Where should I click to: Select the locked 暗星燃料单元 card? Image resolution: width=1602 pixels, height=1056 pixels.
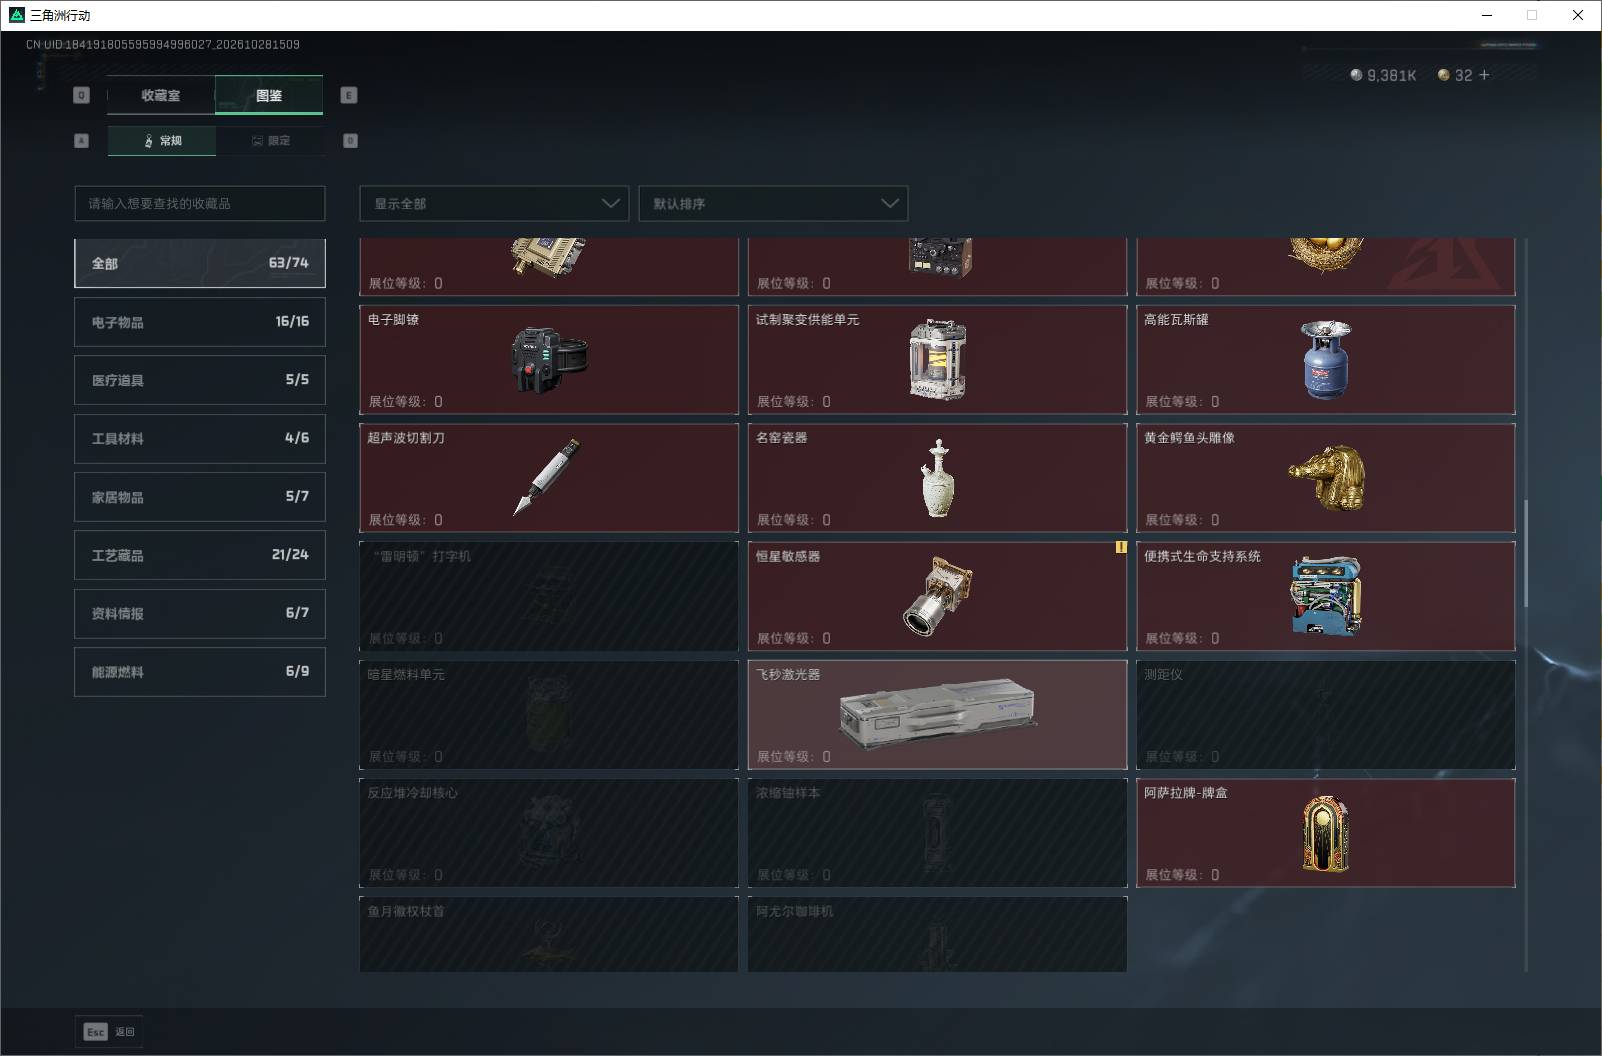pos(549,714)
